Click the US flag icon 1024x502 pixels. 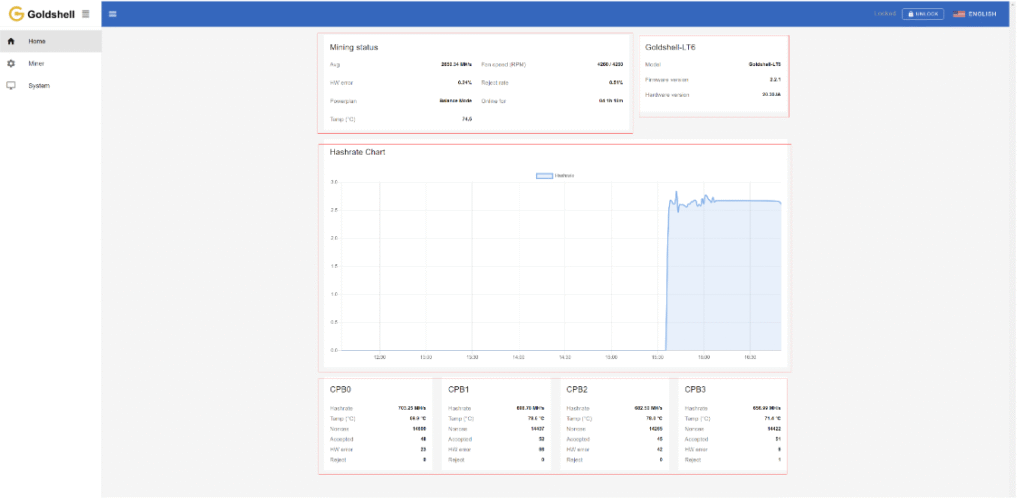click(x=958, y=14)
